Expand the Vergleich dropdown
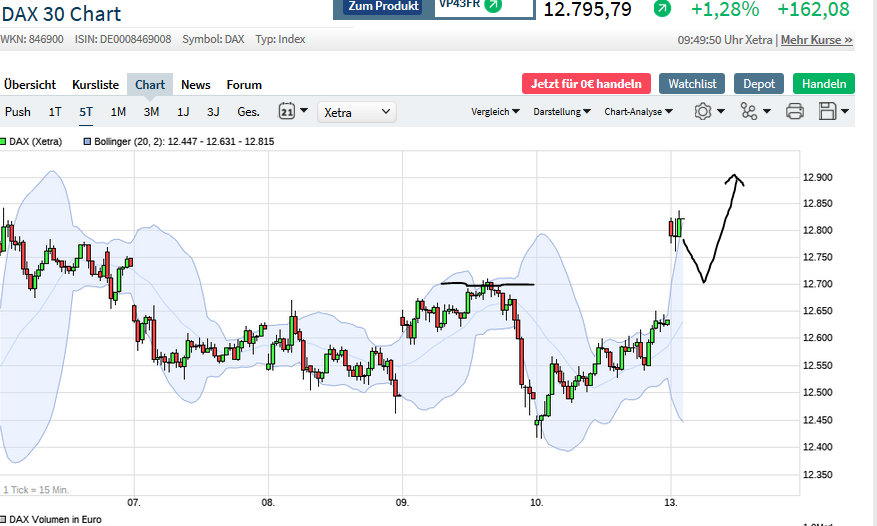Image resolution: width=877 pixels, height=526 pixels. [x=495, y=112]
